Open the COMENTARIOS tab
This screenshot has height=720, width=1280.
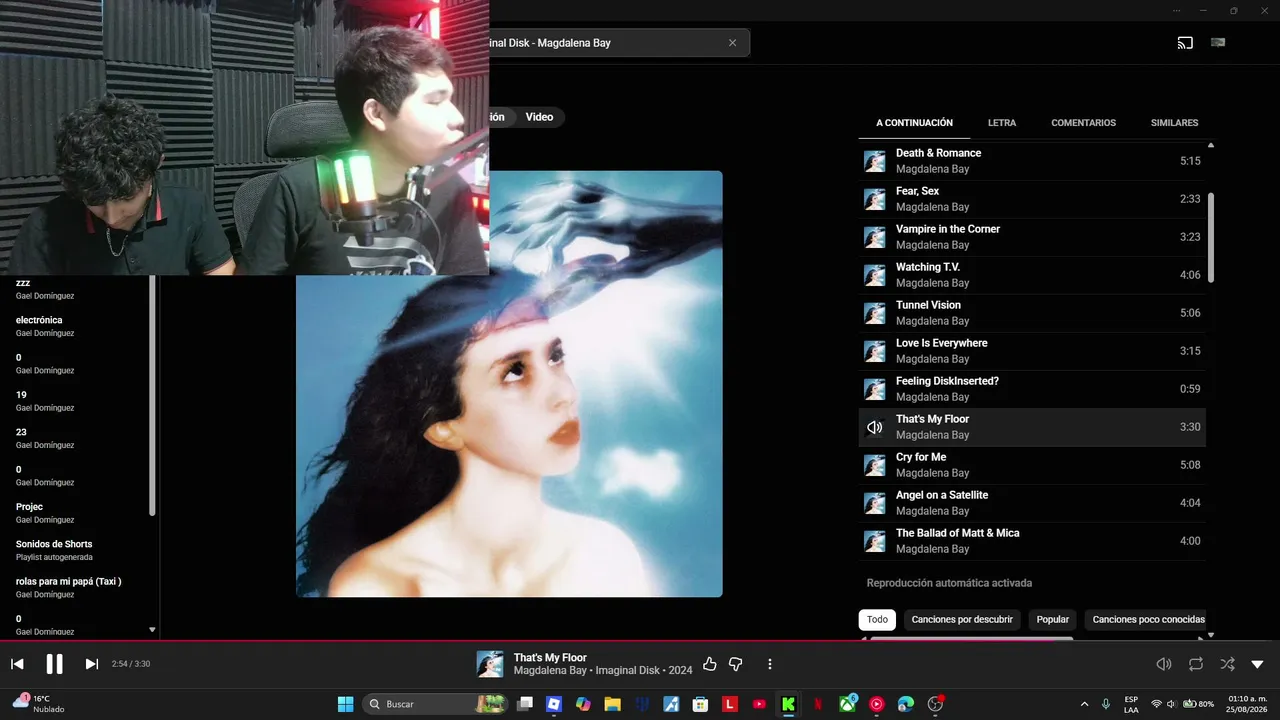1083,123
